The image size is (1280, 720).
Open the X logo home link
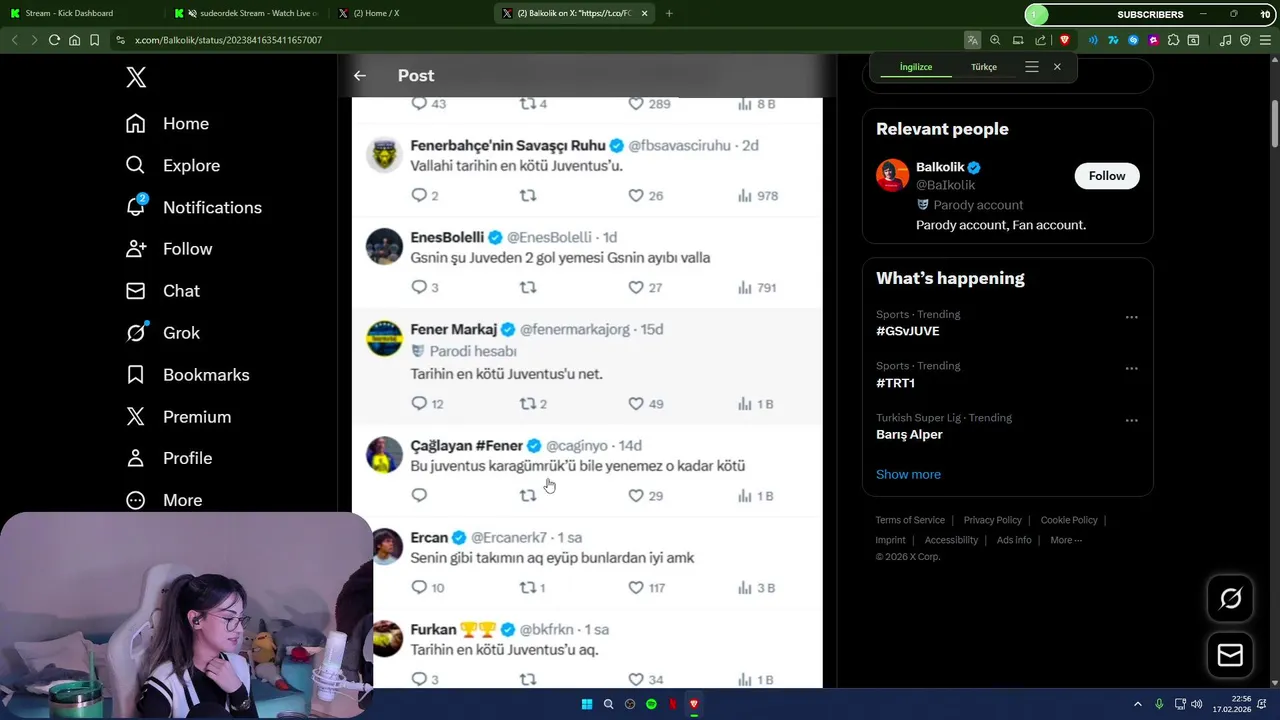point(136,77)
